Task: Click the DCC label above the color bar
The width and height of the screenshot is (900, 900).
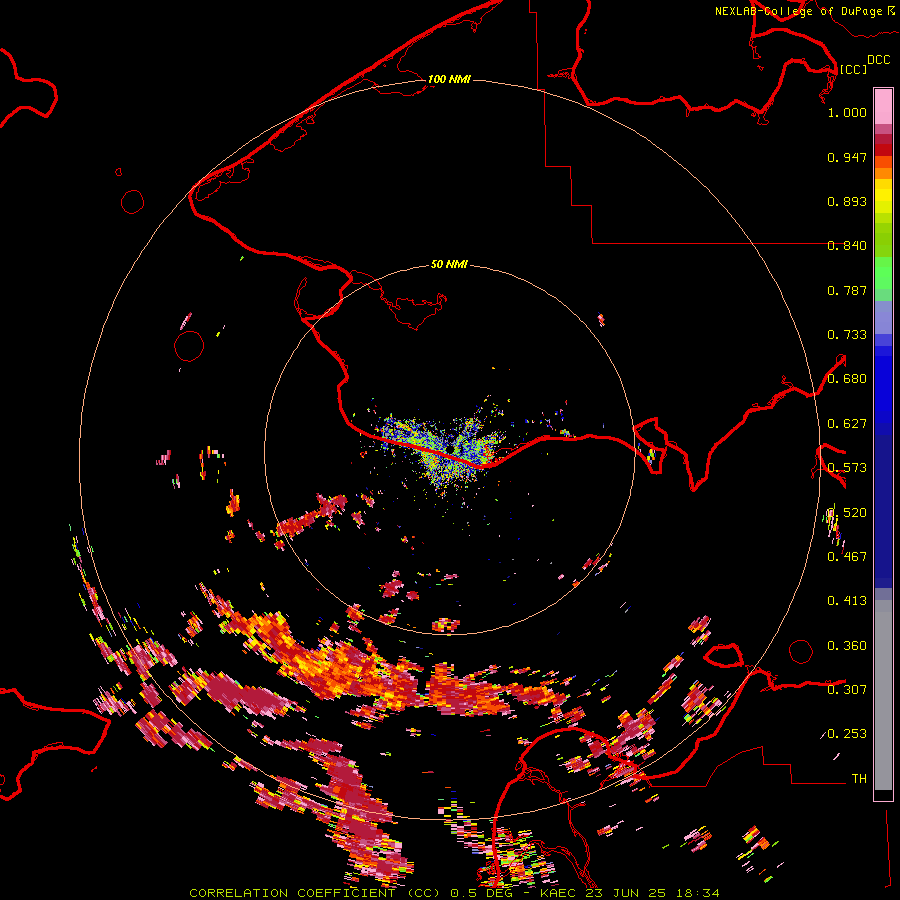Action: point(878,60)
